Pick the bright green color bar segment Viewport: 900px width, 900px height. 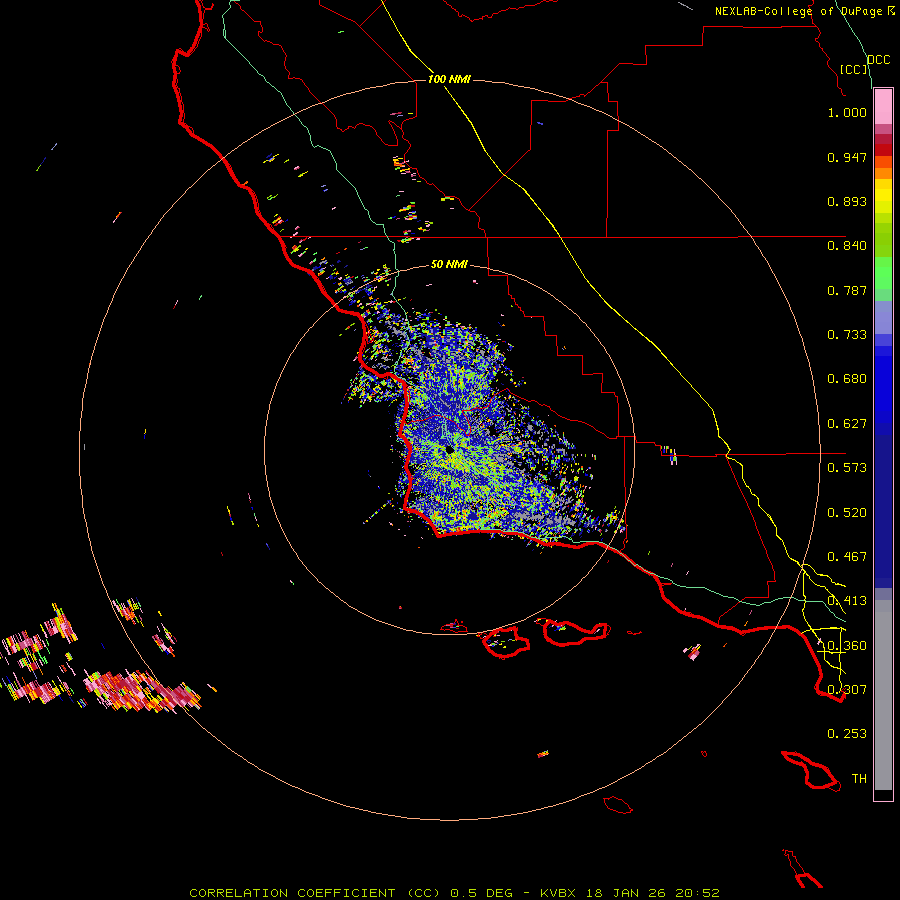tap(883, 273)
